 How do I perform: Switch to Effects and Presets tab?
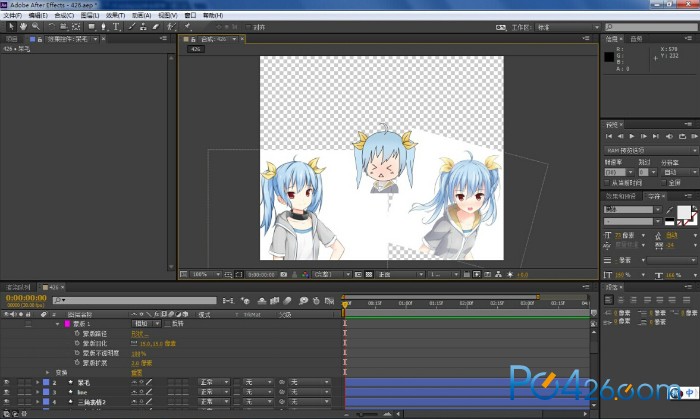[621, 196]
